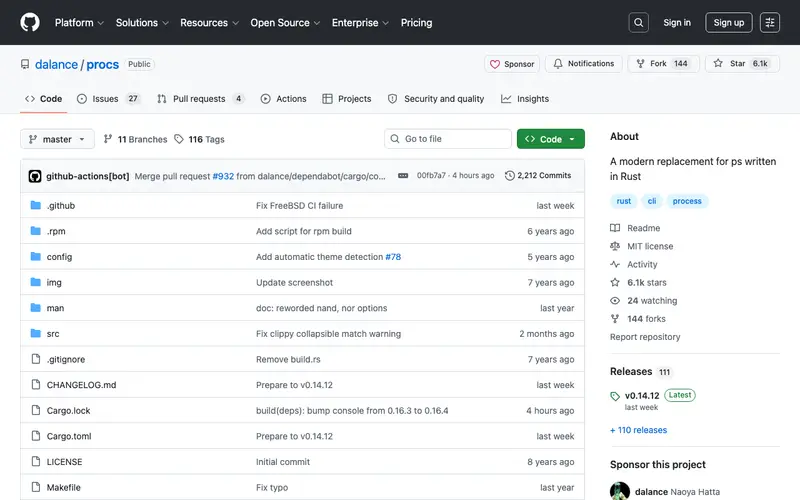The height and width of the screenshot is (500, 800).
Task: Click the Sign up button
Action: 729,22
